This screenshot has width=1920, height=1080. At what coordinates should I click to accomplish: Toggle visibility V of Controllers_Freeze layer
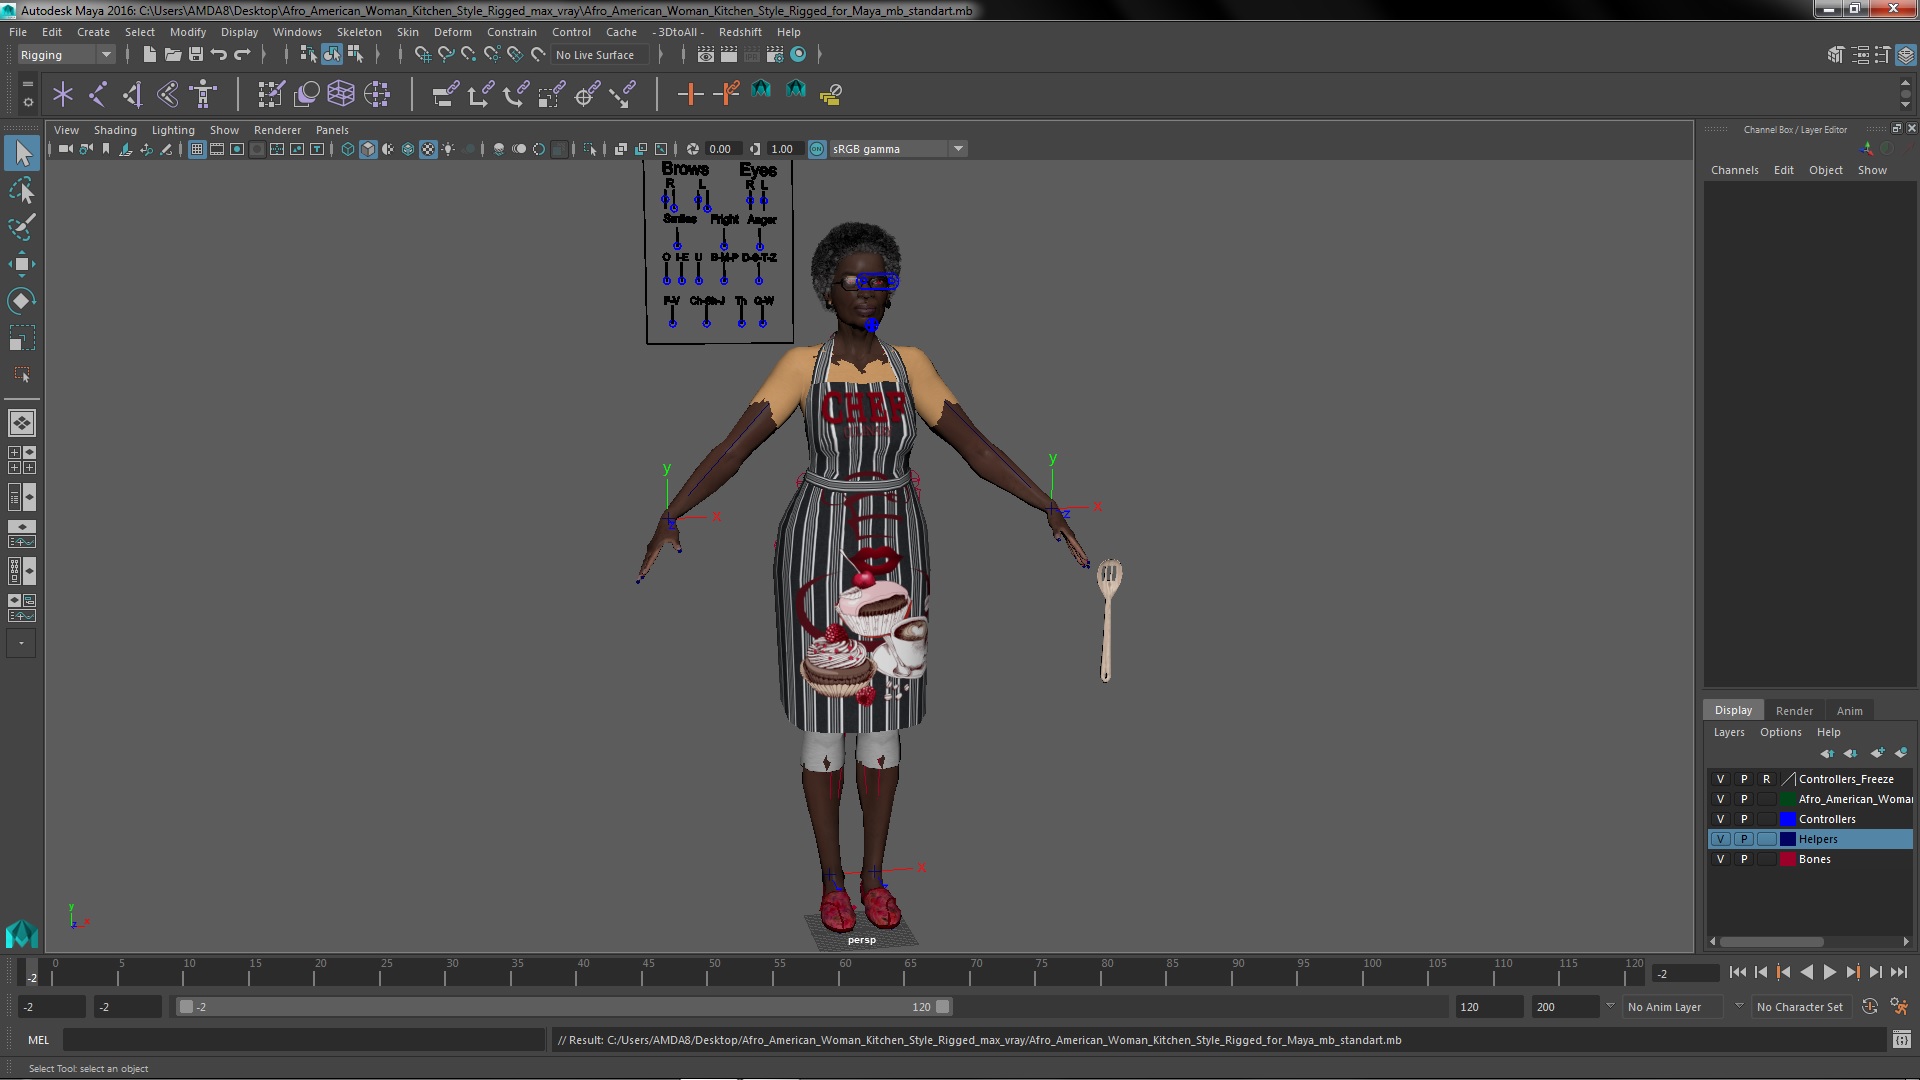(1720, 779)
